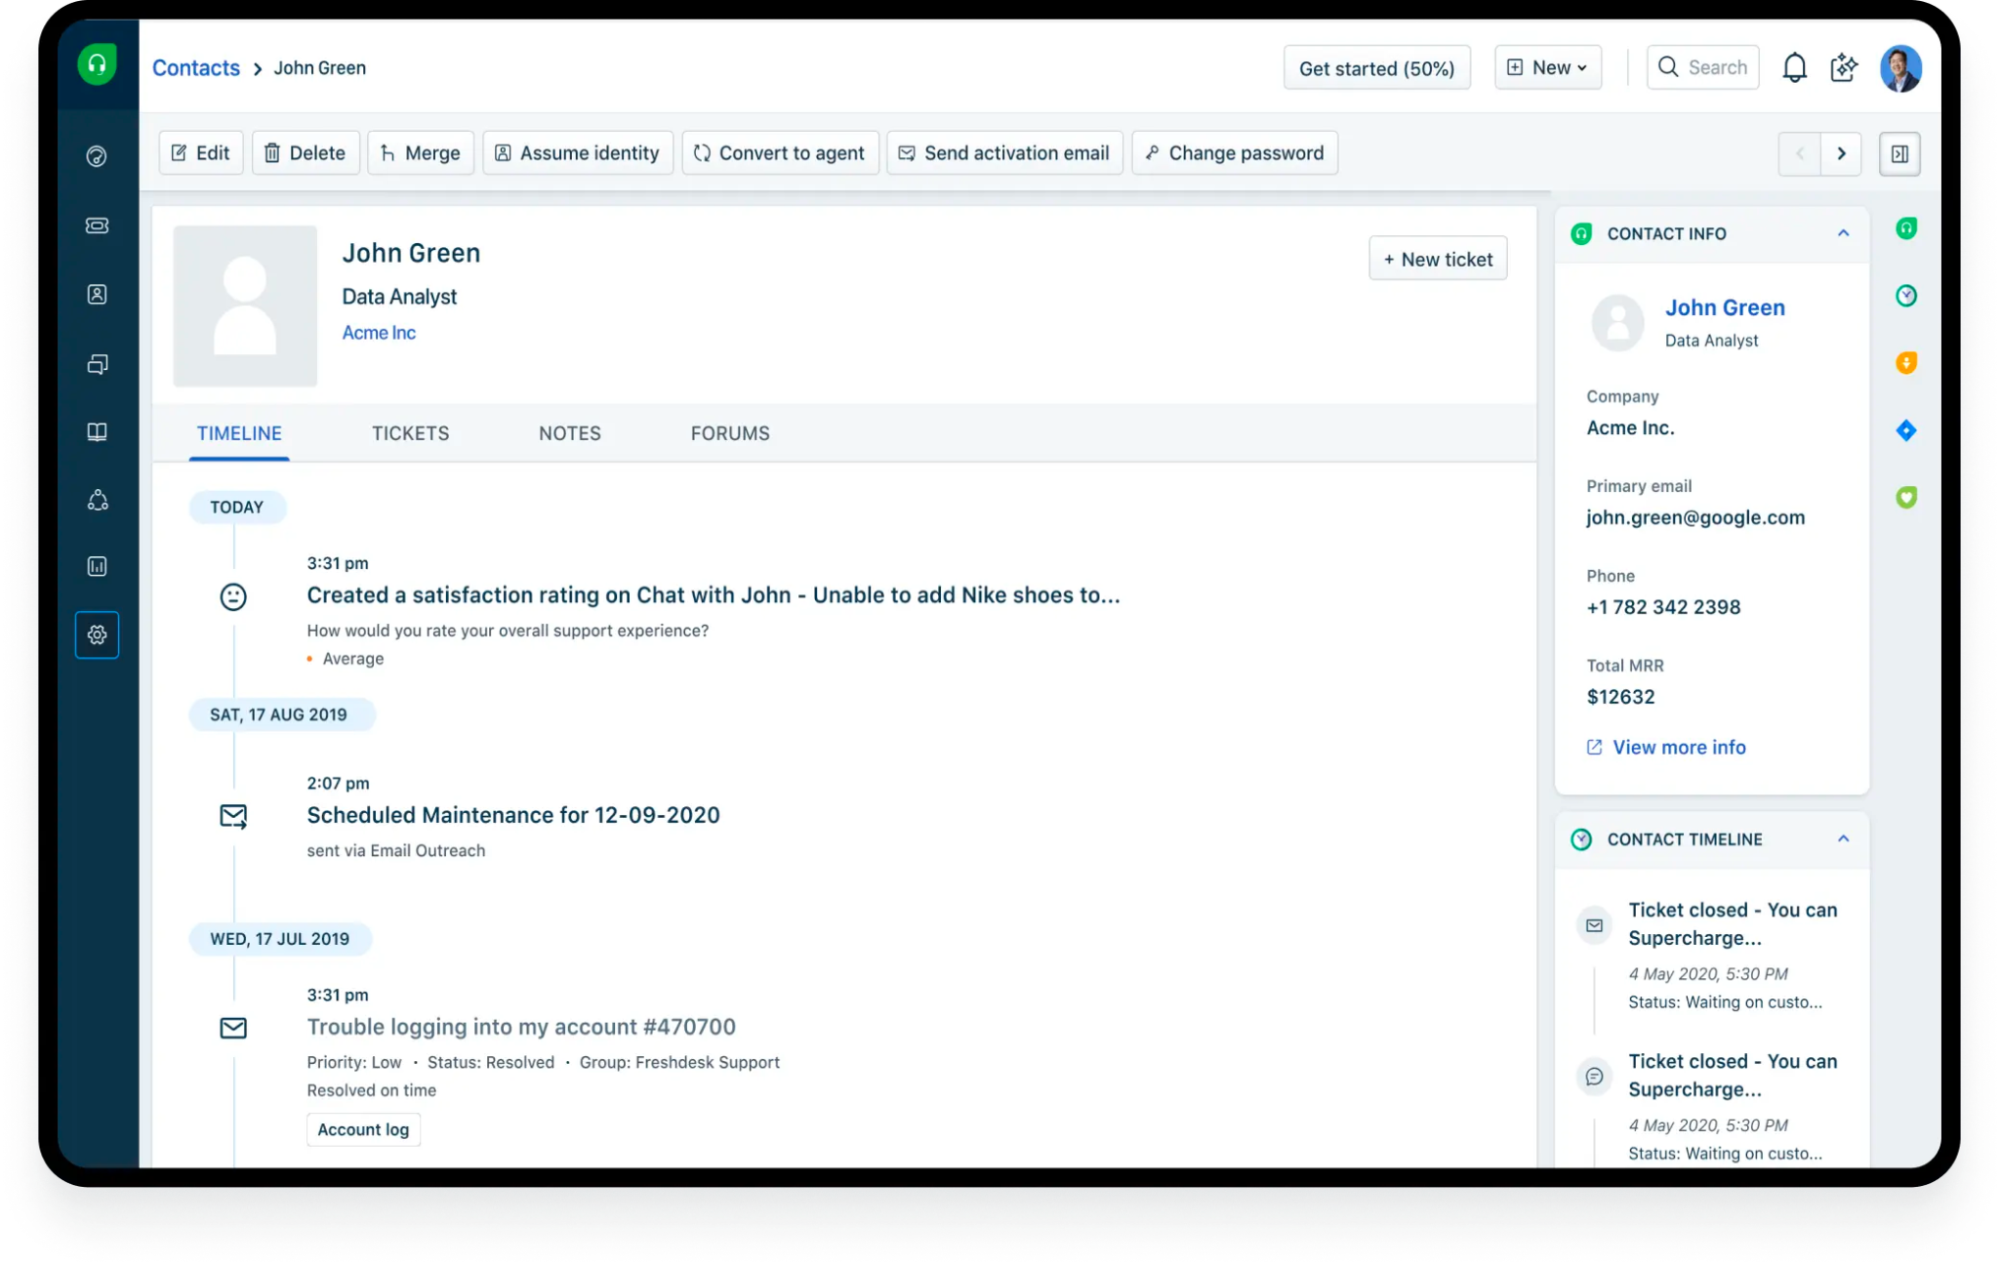Switch to the NOTES tab
Viewport: 1999px width, 1265px height.
tap(570, 433)
